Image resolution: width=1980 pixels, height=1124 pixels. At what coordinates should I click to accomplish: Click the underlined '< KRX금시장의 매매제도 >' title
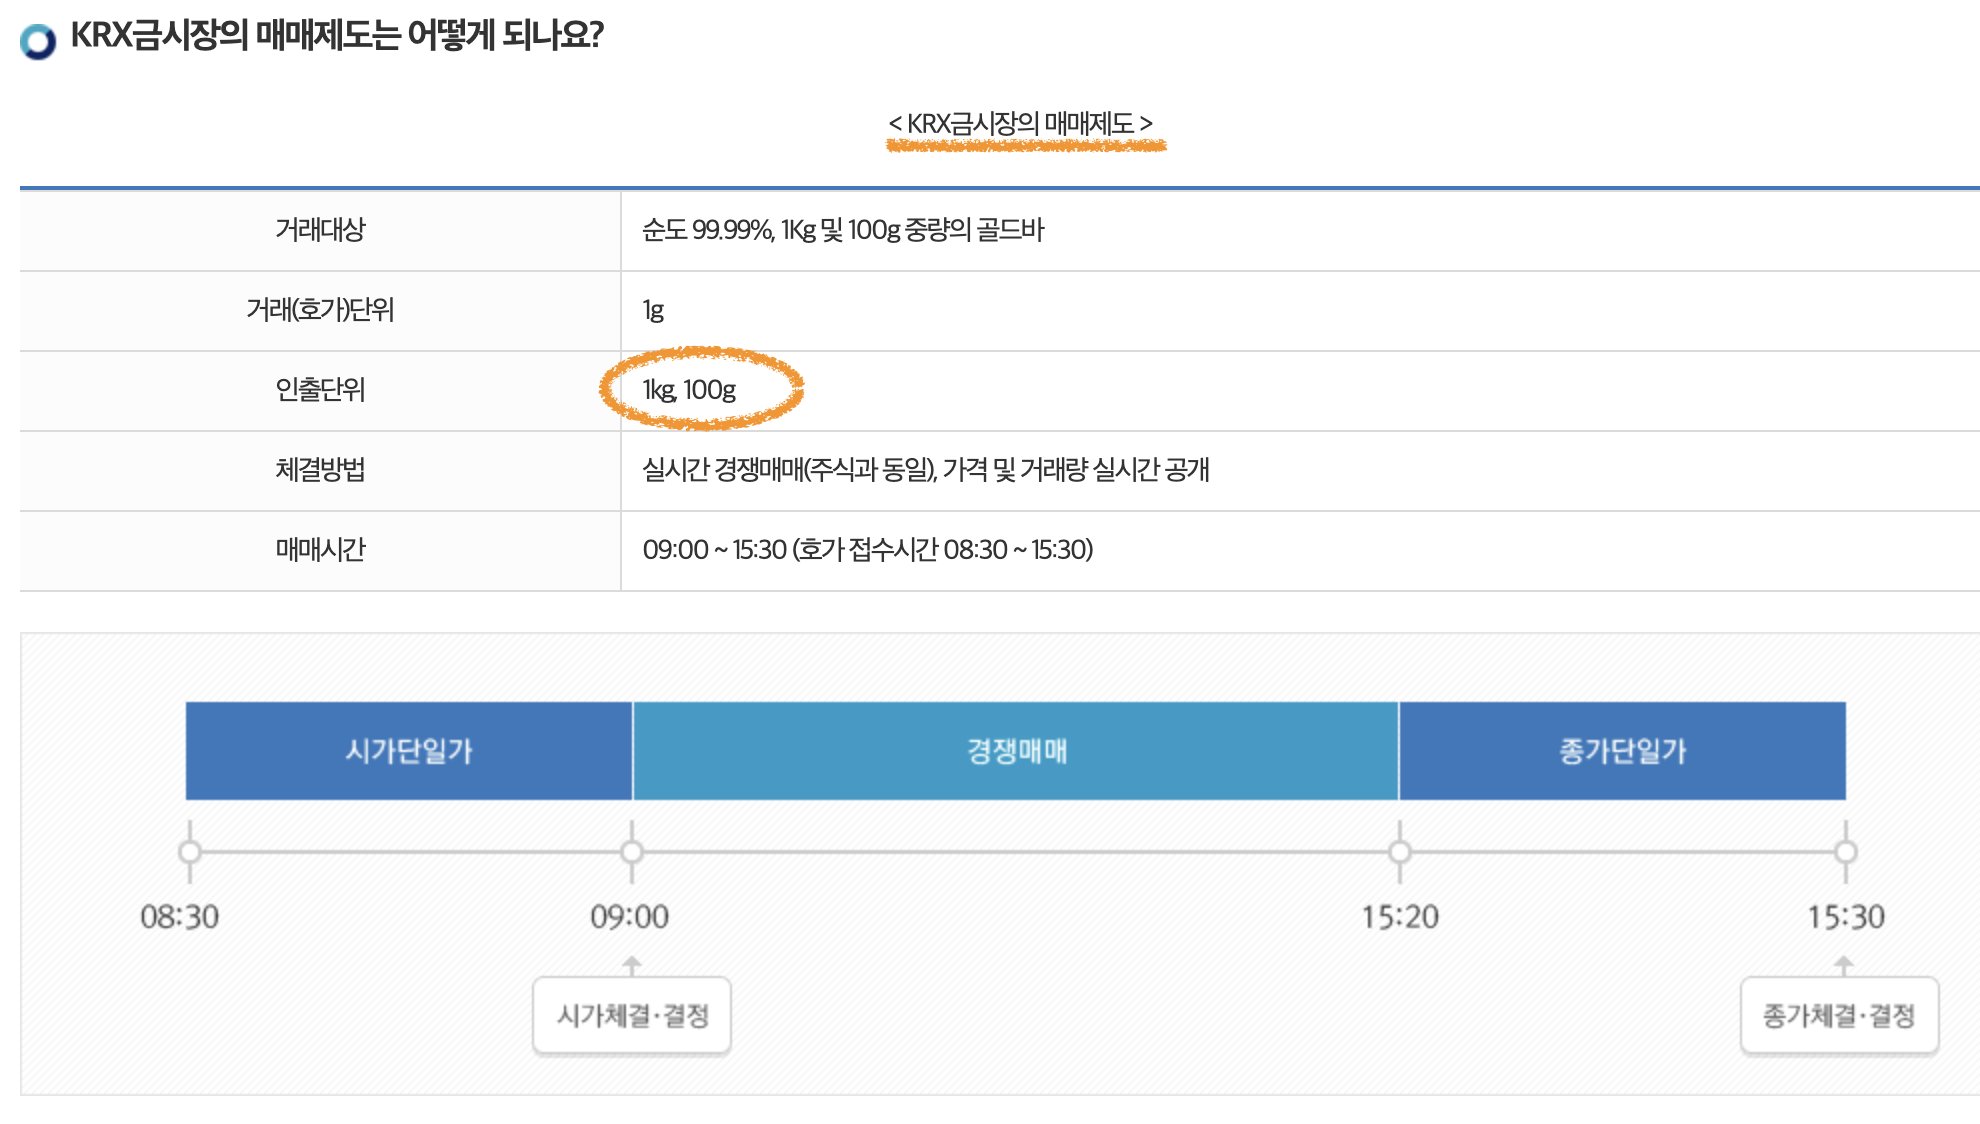(x=1021, y=124)
